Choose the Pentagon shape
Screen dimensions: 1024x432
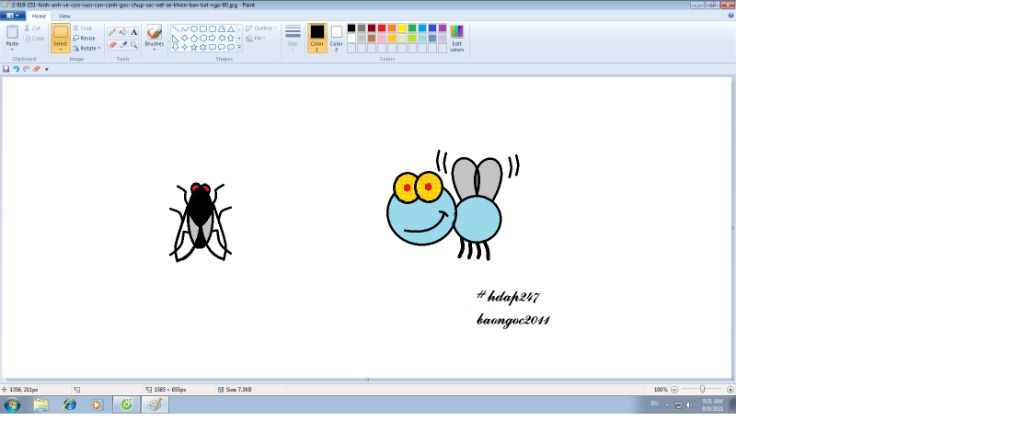point(194,38)
